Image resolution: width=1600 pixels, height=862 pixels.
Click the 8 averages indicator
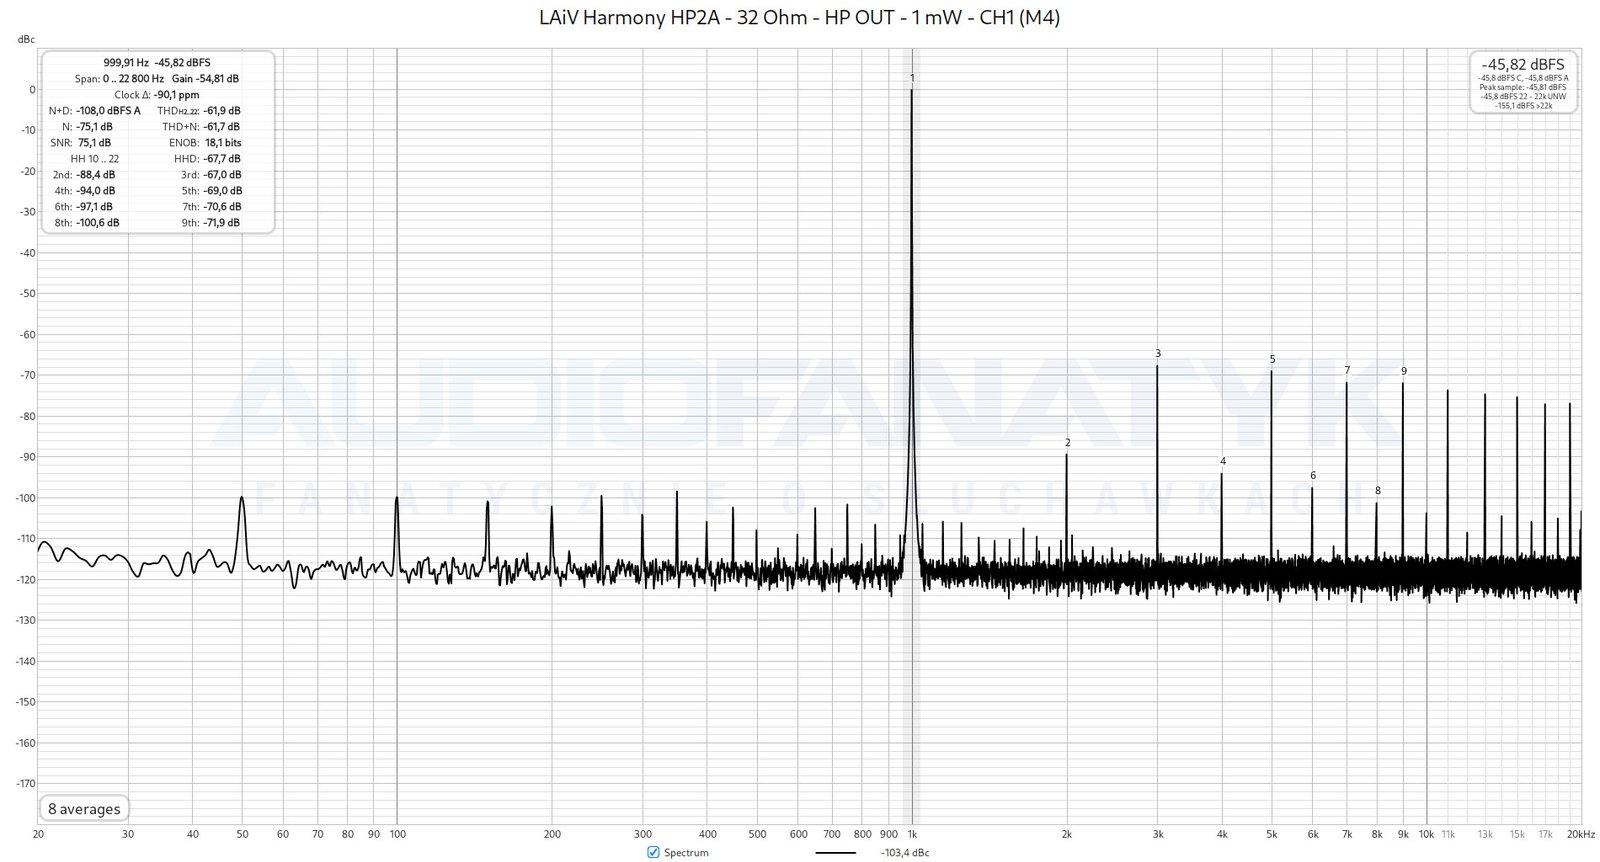pos(84,809)
